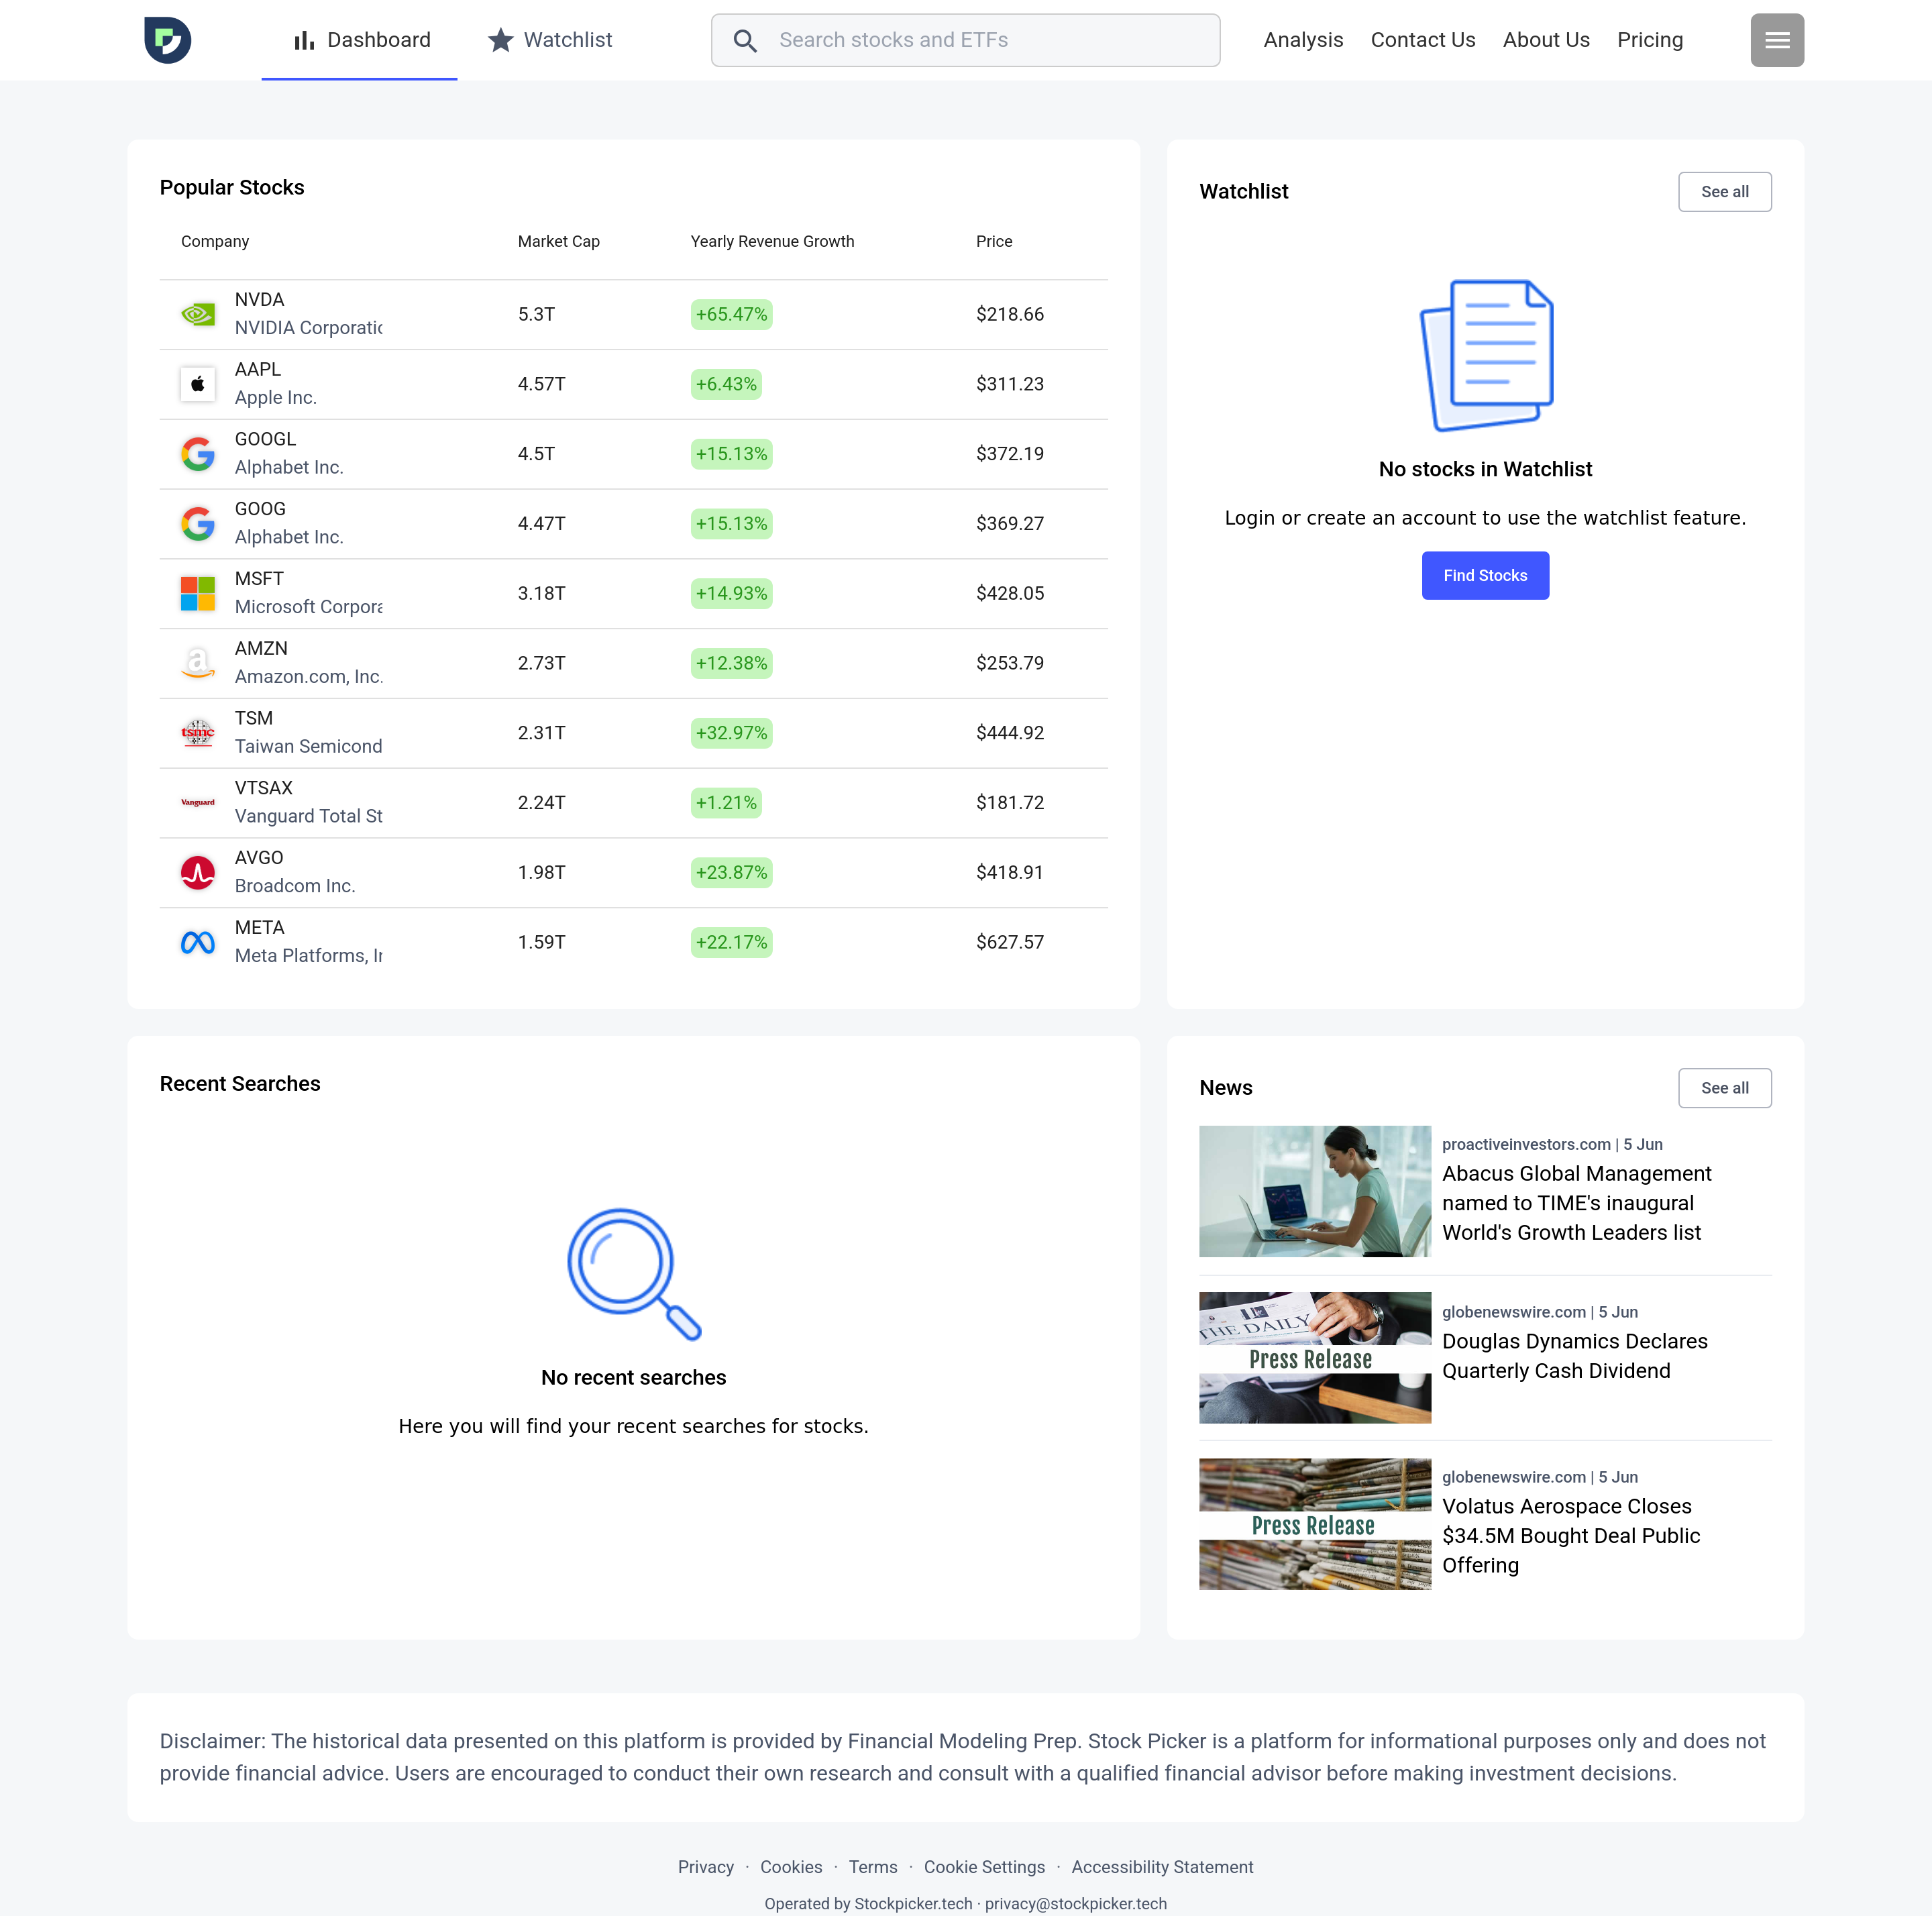Select the META ticker text
This screenshot has width=1932, height=1916.
pos(260,928)
